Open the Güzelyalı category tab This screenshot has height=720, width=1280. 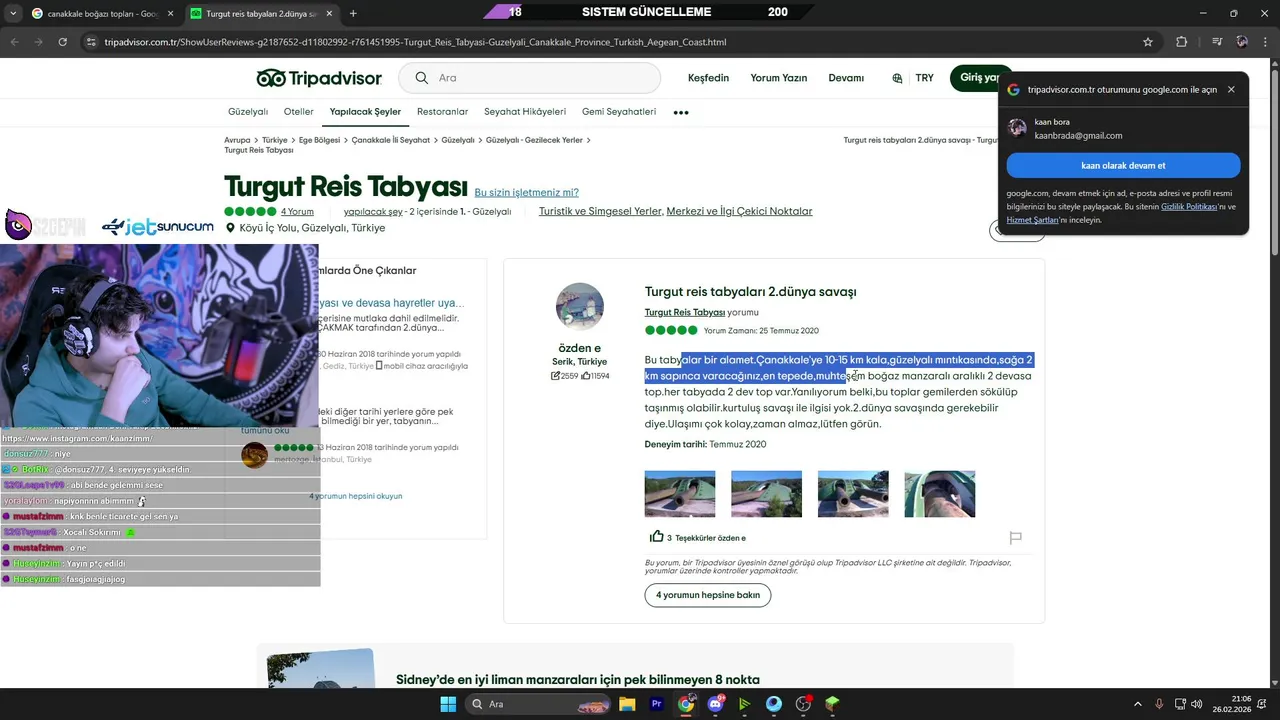248,112
